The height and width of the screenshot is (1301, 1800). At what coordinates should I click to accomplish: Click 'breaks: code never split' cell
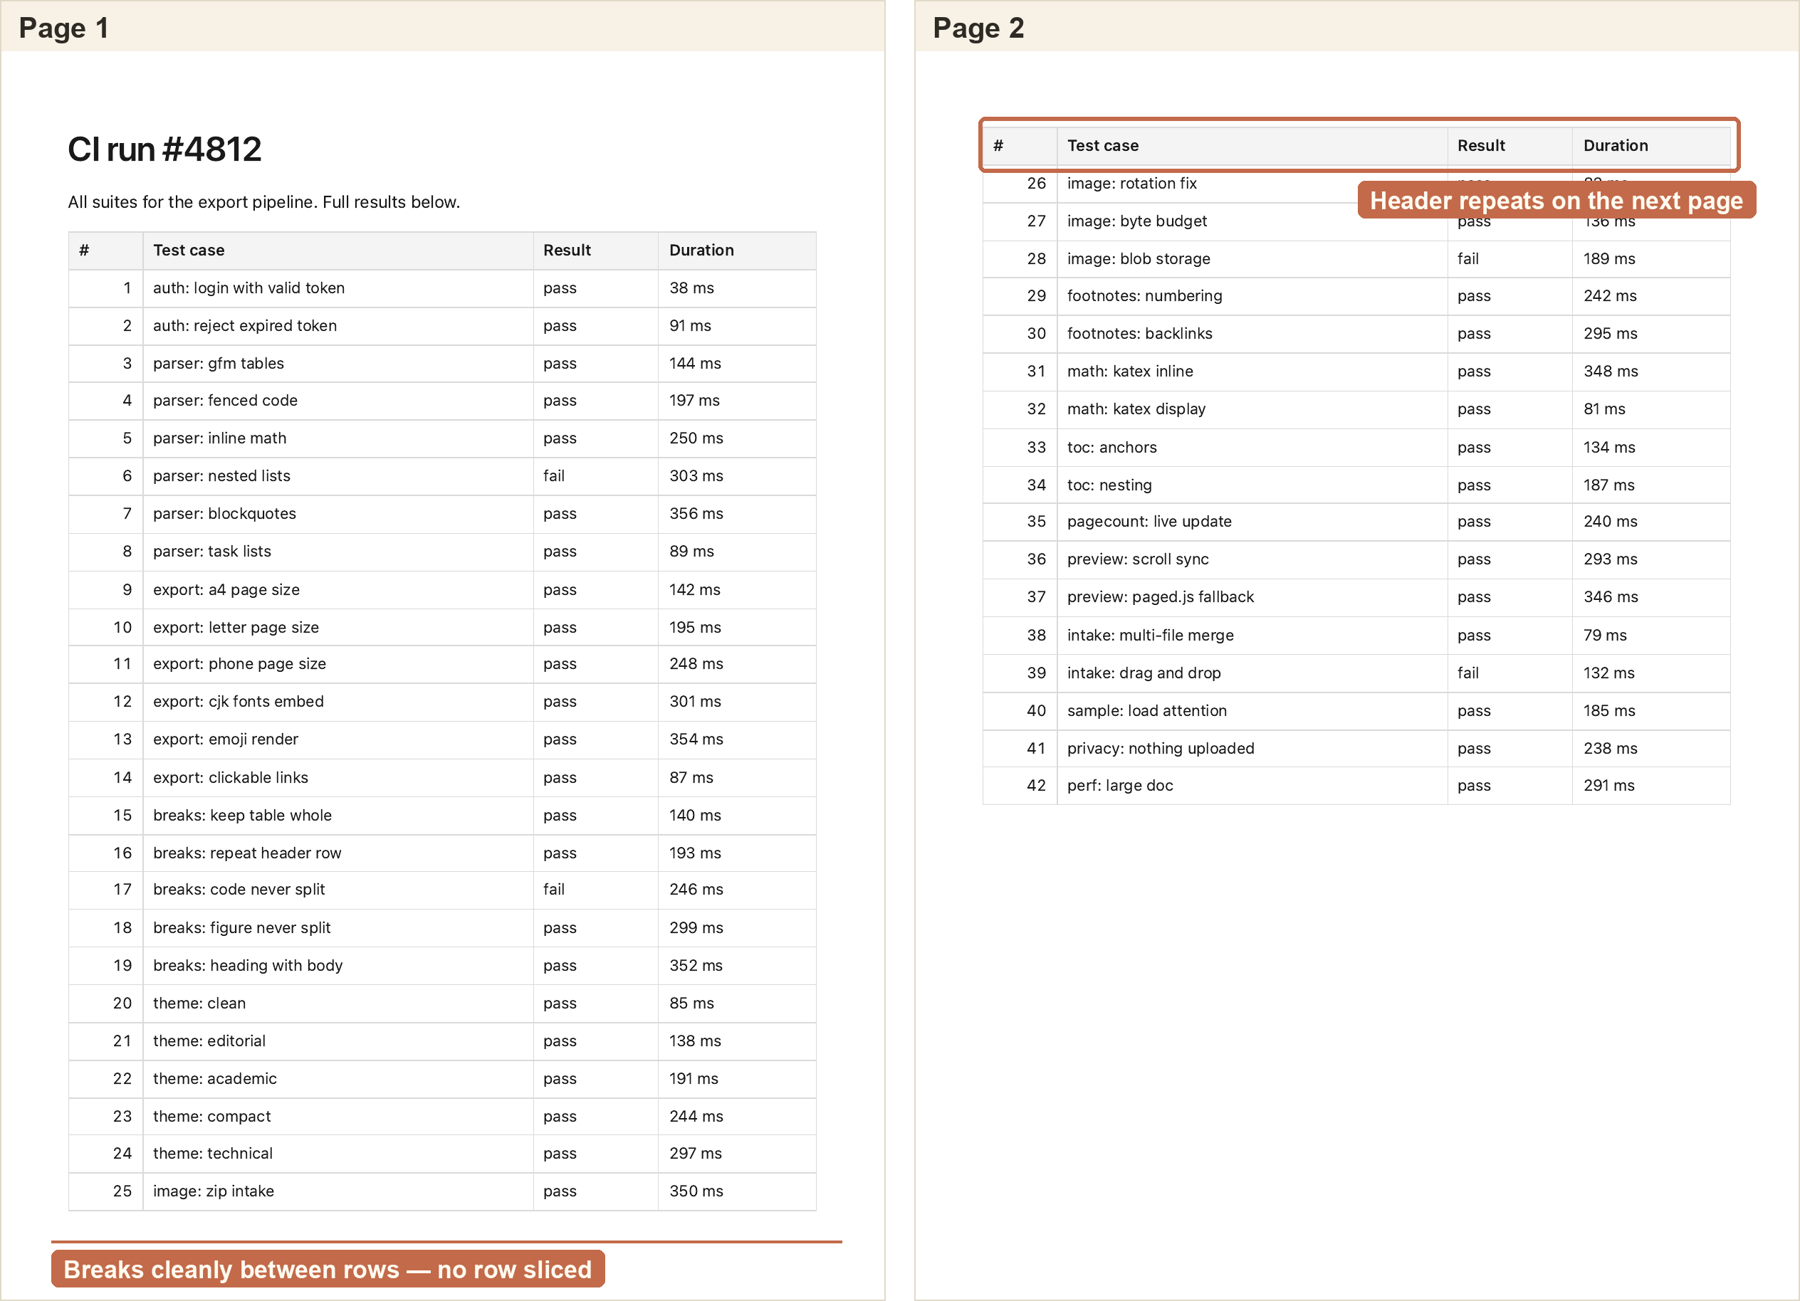pyautogui.click(x=338, y=890)
